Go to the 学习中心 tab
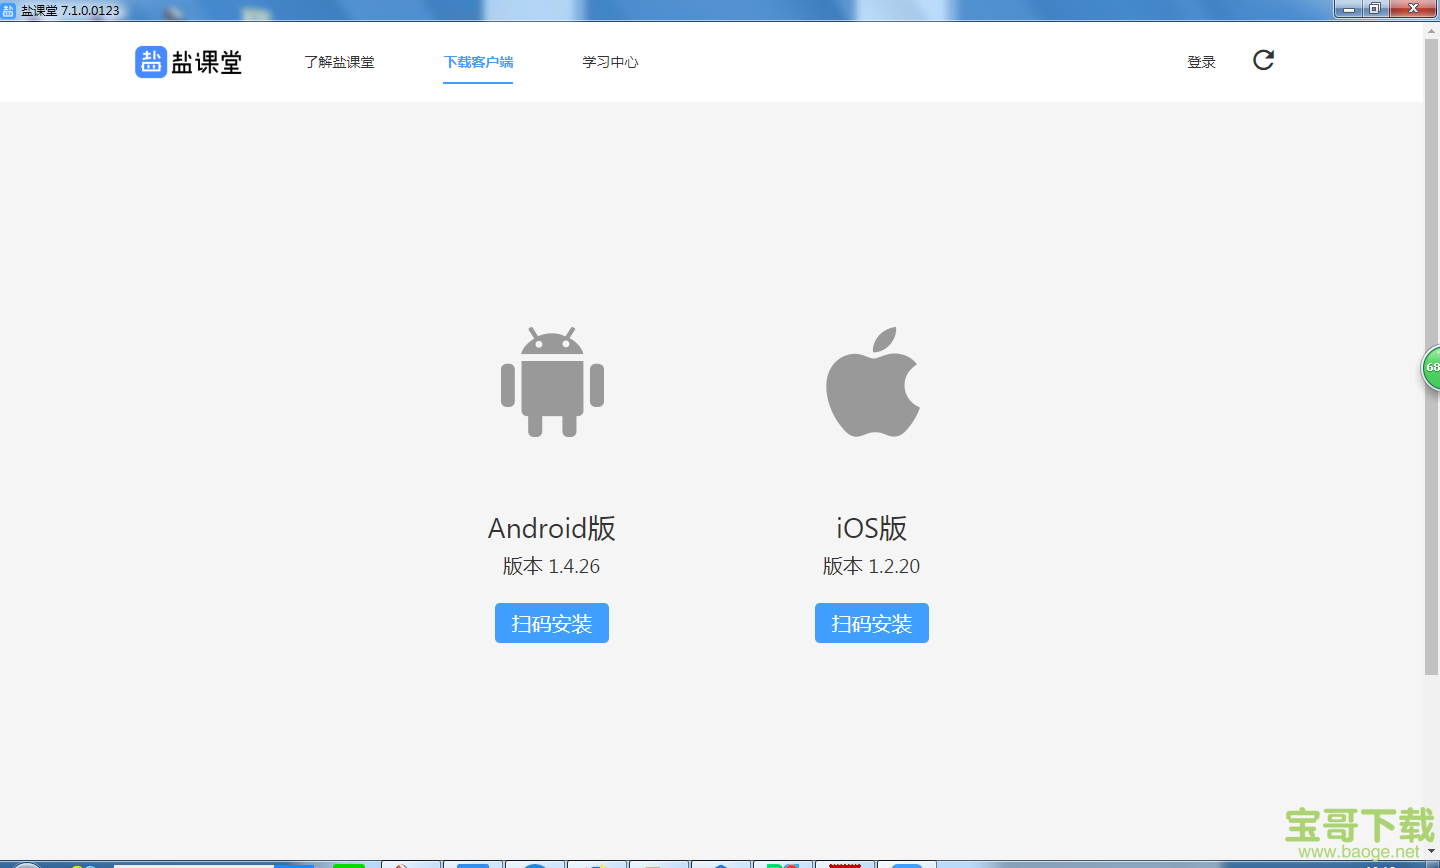The width and height of the screenshot is (1440, 868). tap(610, 62)
